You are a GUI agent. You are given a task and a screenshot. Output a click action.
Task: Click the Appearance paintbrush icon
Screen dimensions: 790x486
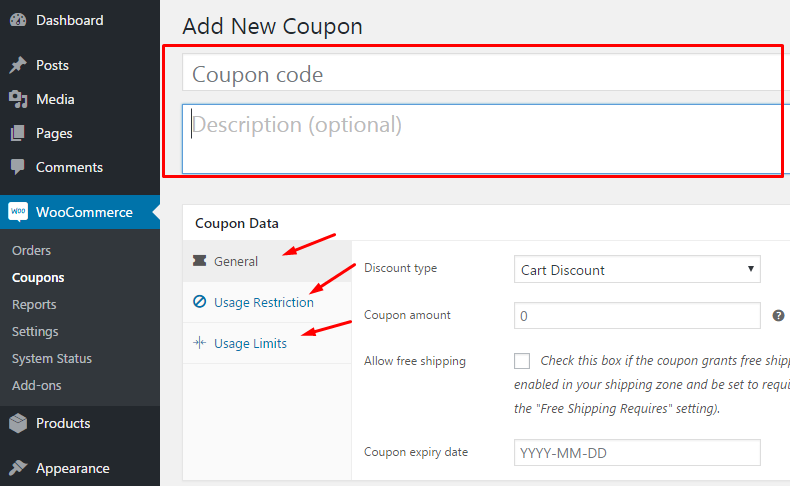(x=18, y=468)
